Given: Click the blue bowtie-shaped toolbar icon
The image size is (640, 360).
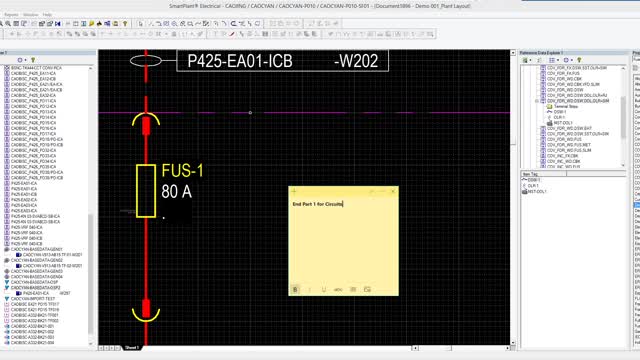Looking at the screenshot, I should (x=58, y=24).
